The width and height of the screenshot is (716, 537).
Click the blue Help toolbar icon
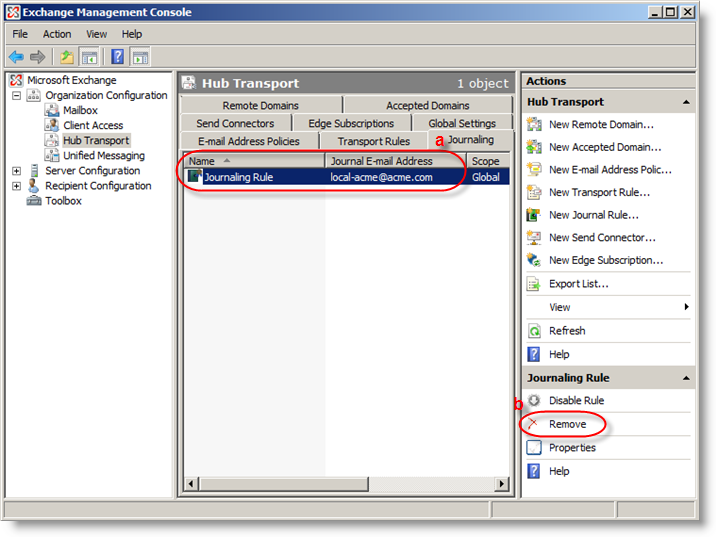tap(117, 57)
